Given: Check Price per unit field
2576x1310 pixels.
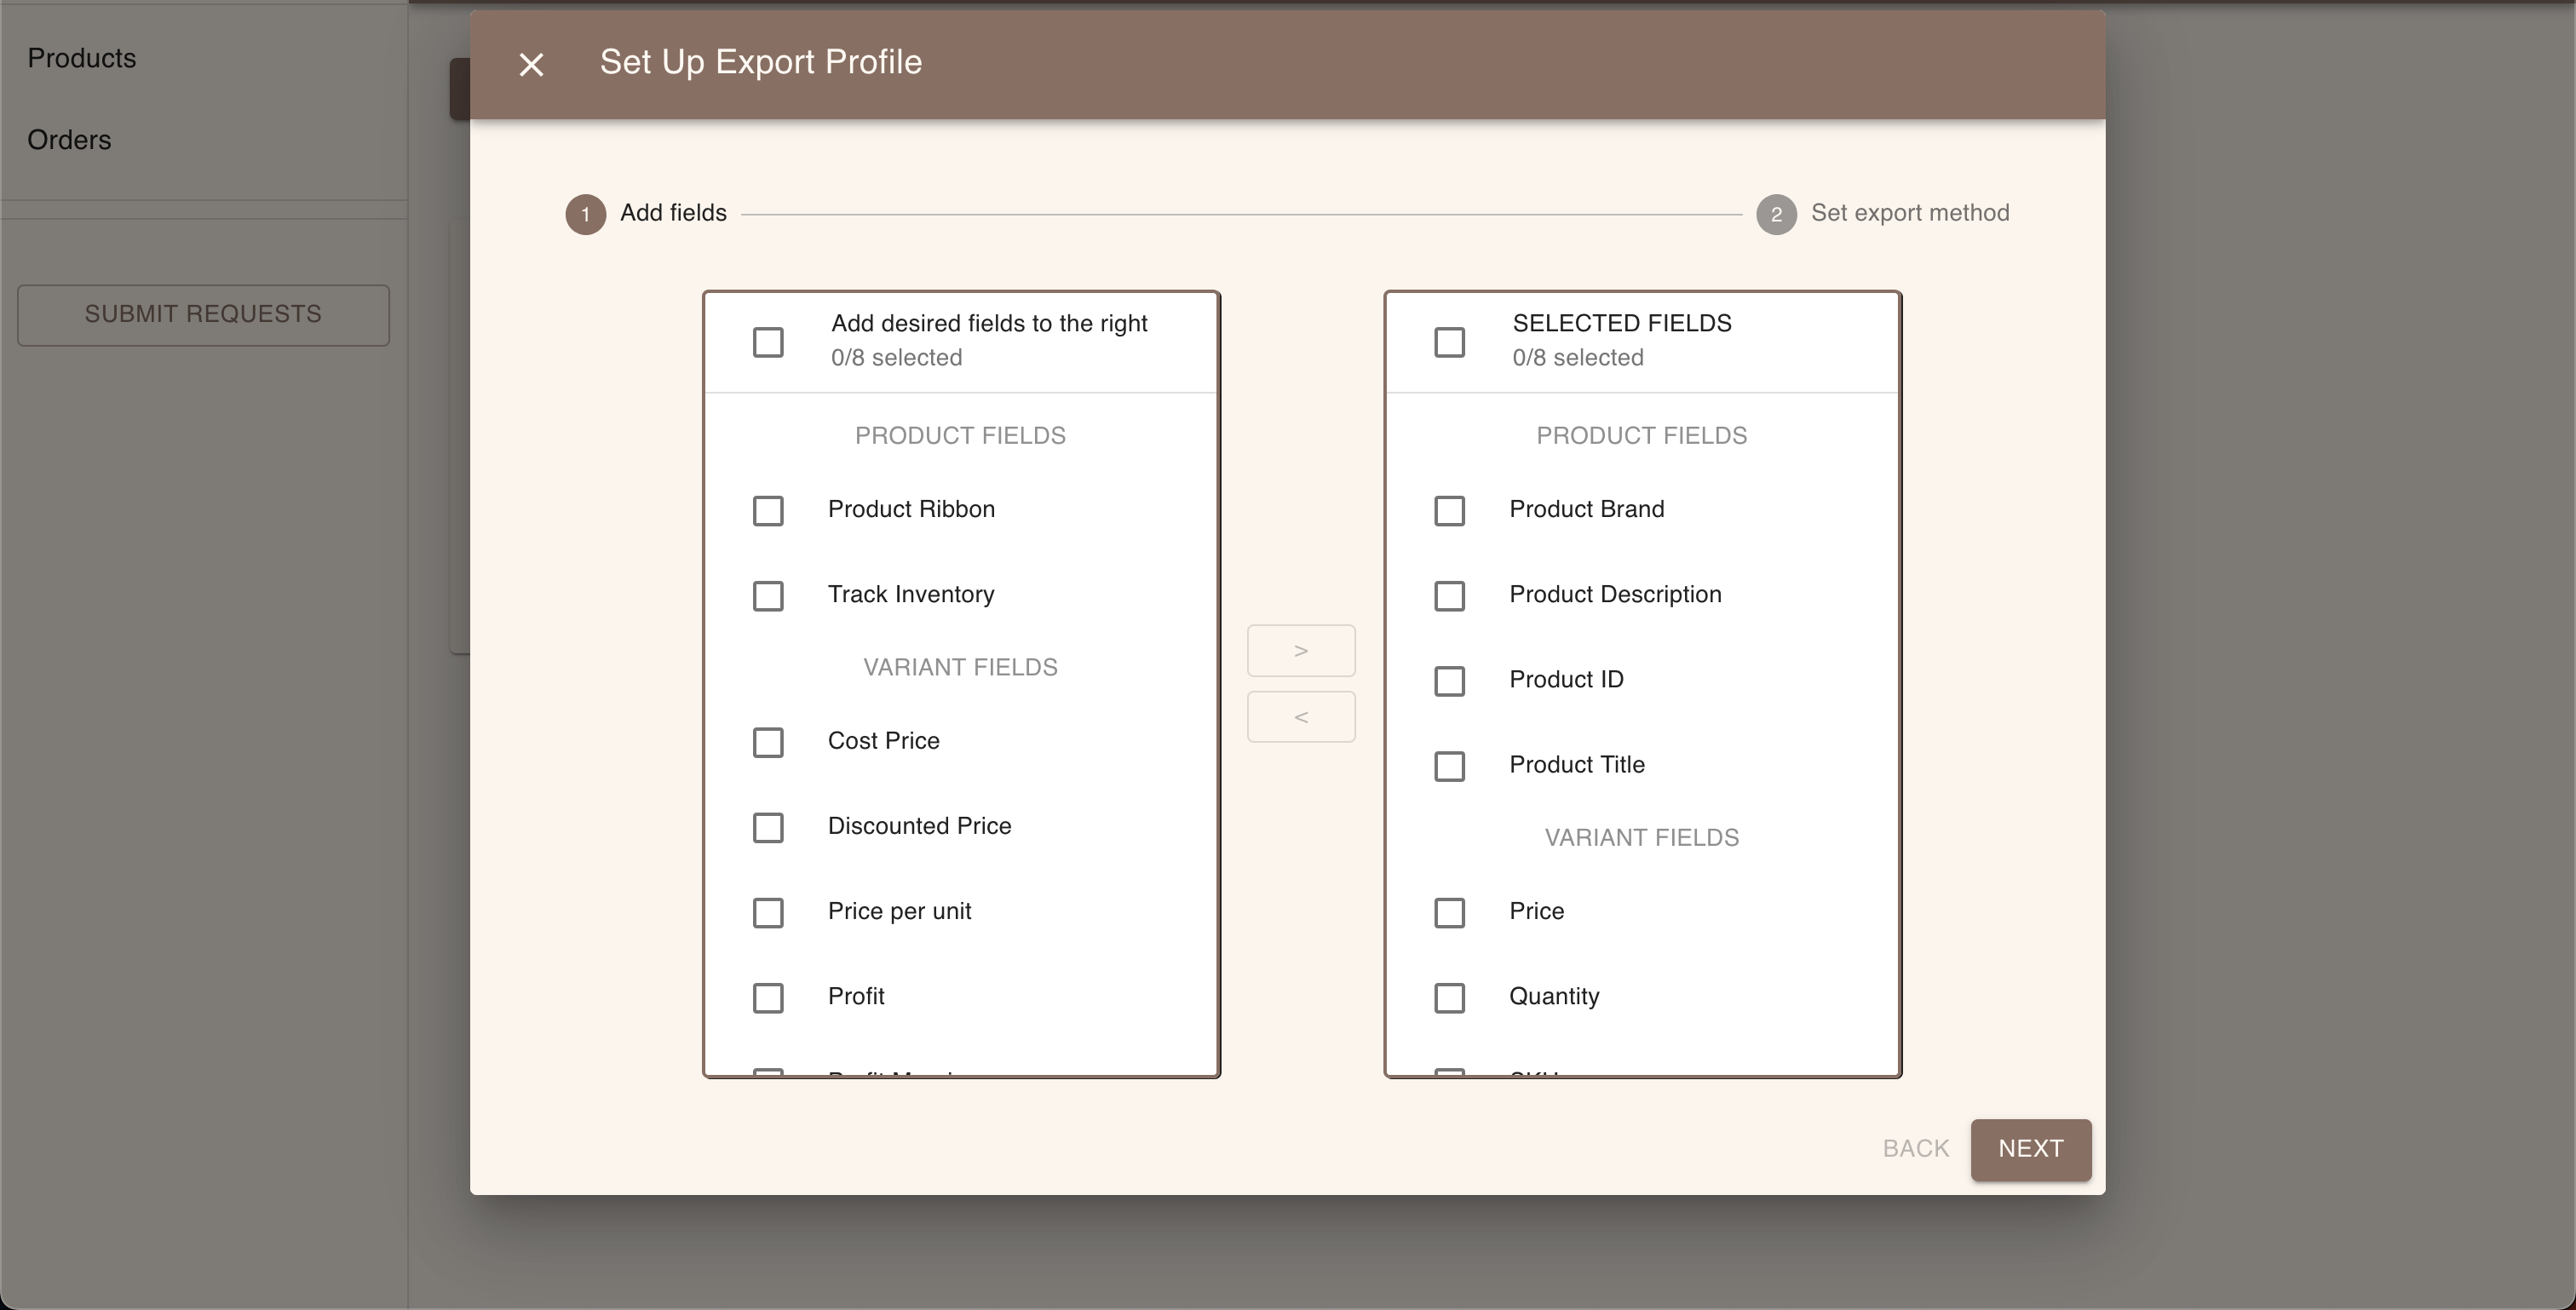Looking at the screenshot, I should [768, 912].
